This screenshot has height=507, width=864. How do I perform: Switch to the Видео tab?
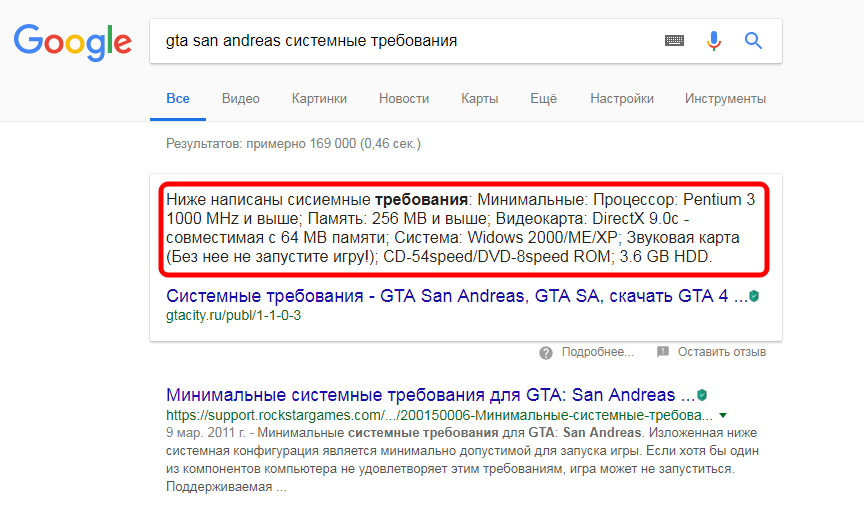pyautogui.click(x=241, y=99)
